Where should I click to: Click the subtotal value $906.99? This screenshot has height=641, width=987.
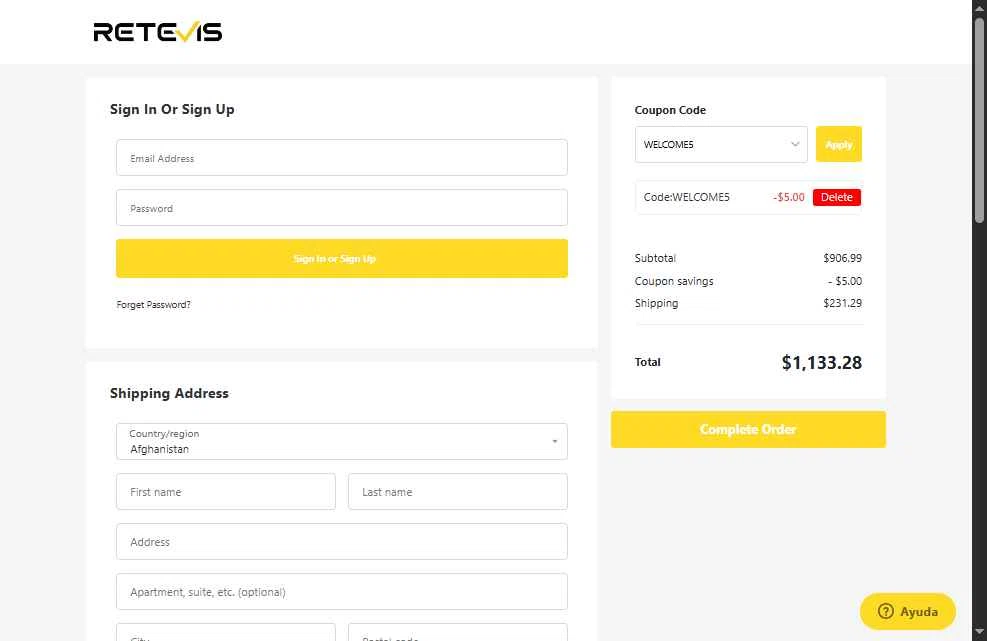point(842,258)
